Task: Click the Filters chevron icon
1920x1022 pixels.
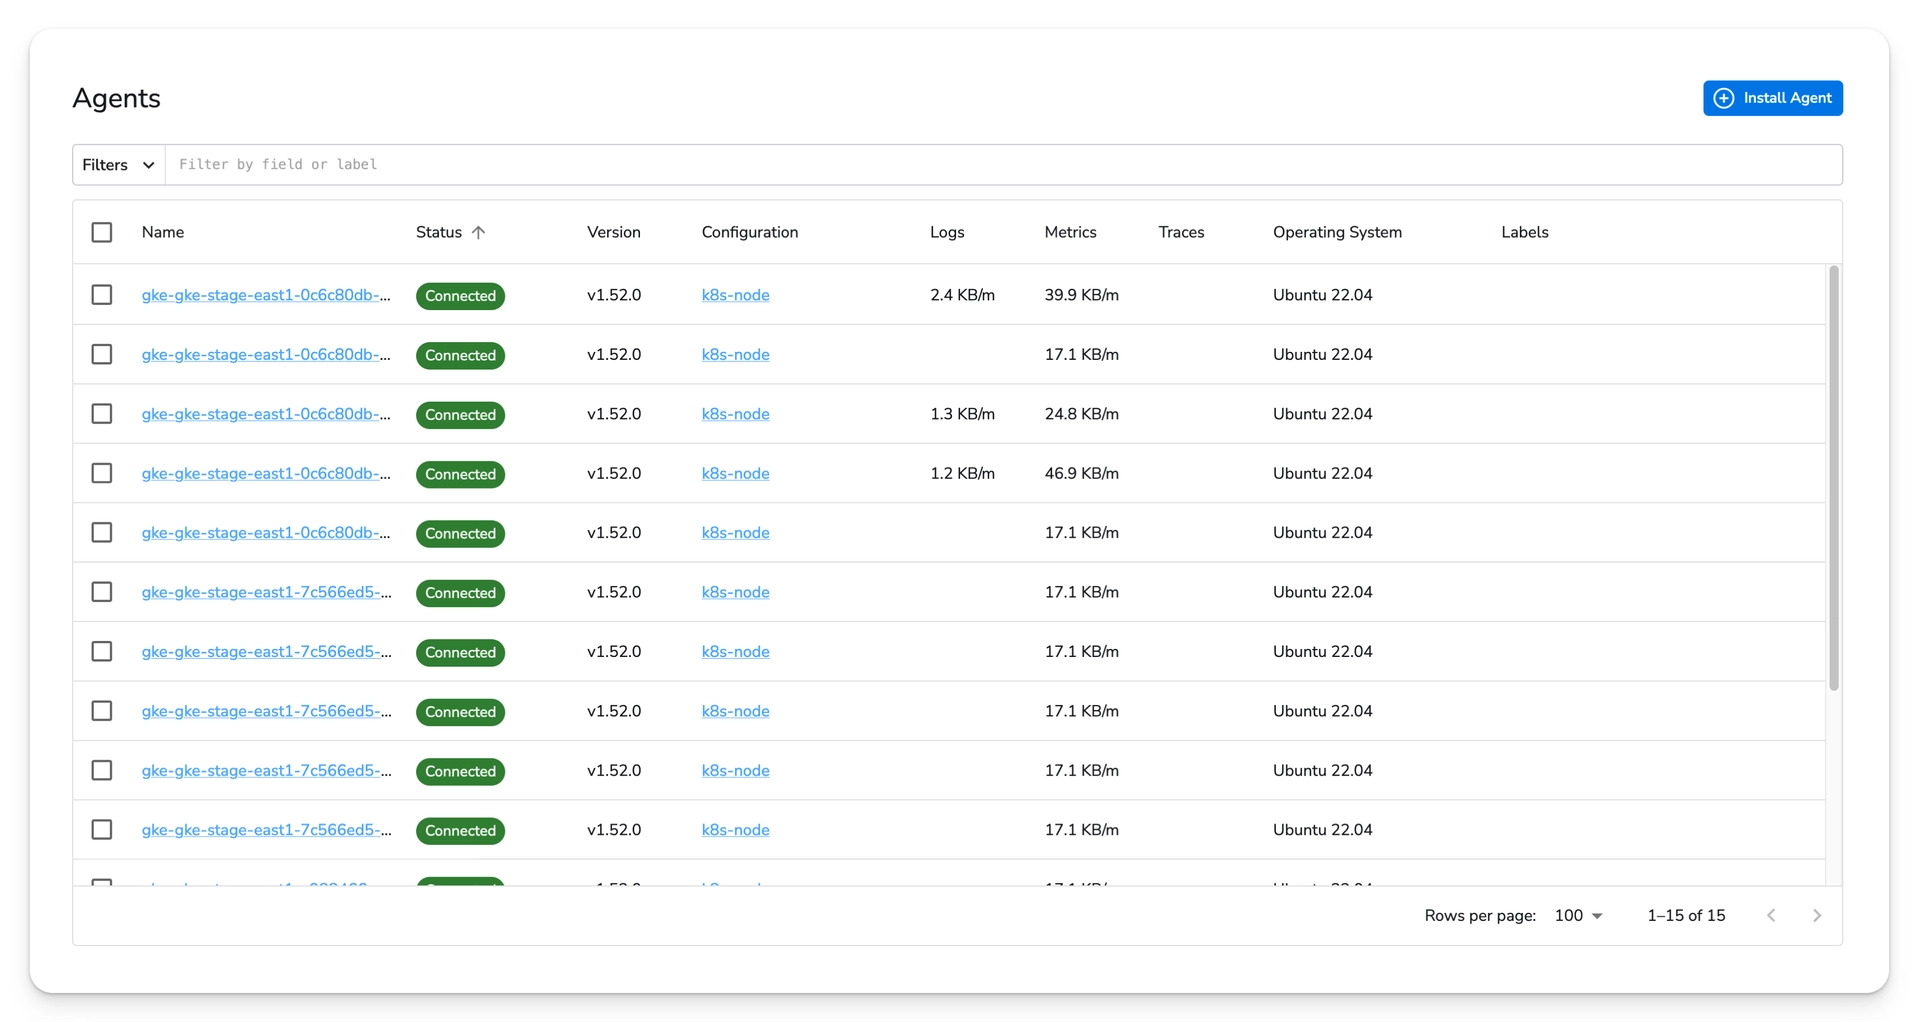Action: point(148,164)
